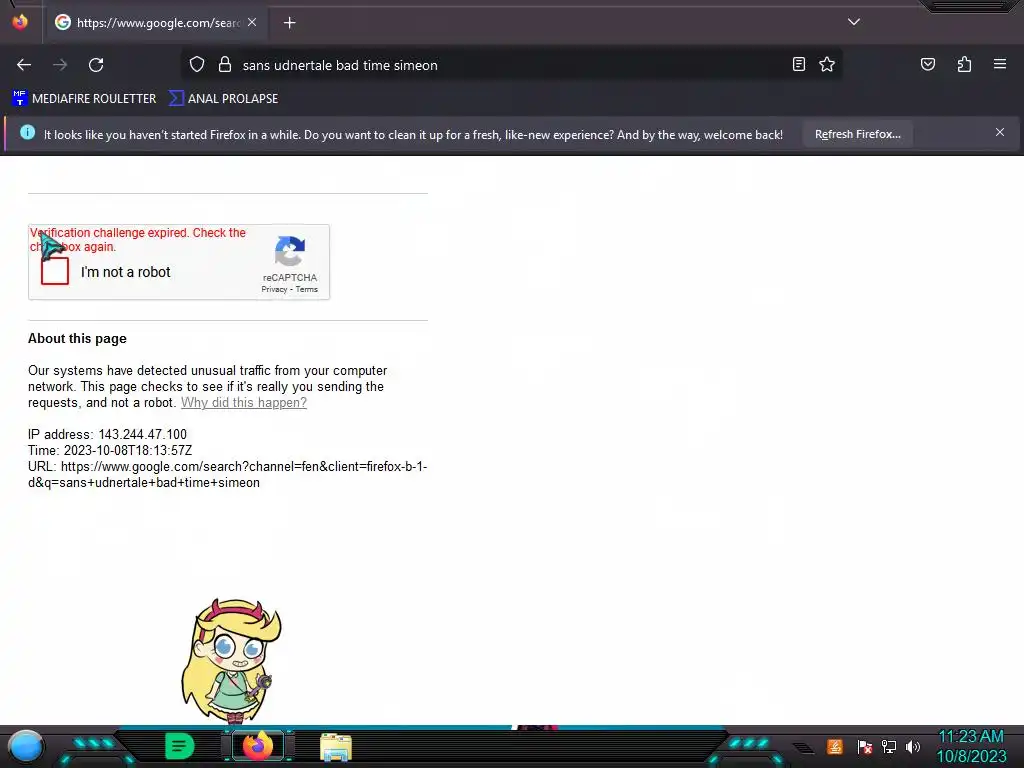Click the network tray icon
The height and width of the screenshot is (768, 1024).
pyautogui.click(x=889, y=746)
